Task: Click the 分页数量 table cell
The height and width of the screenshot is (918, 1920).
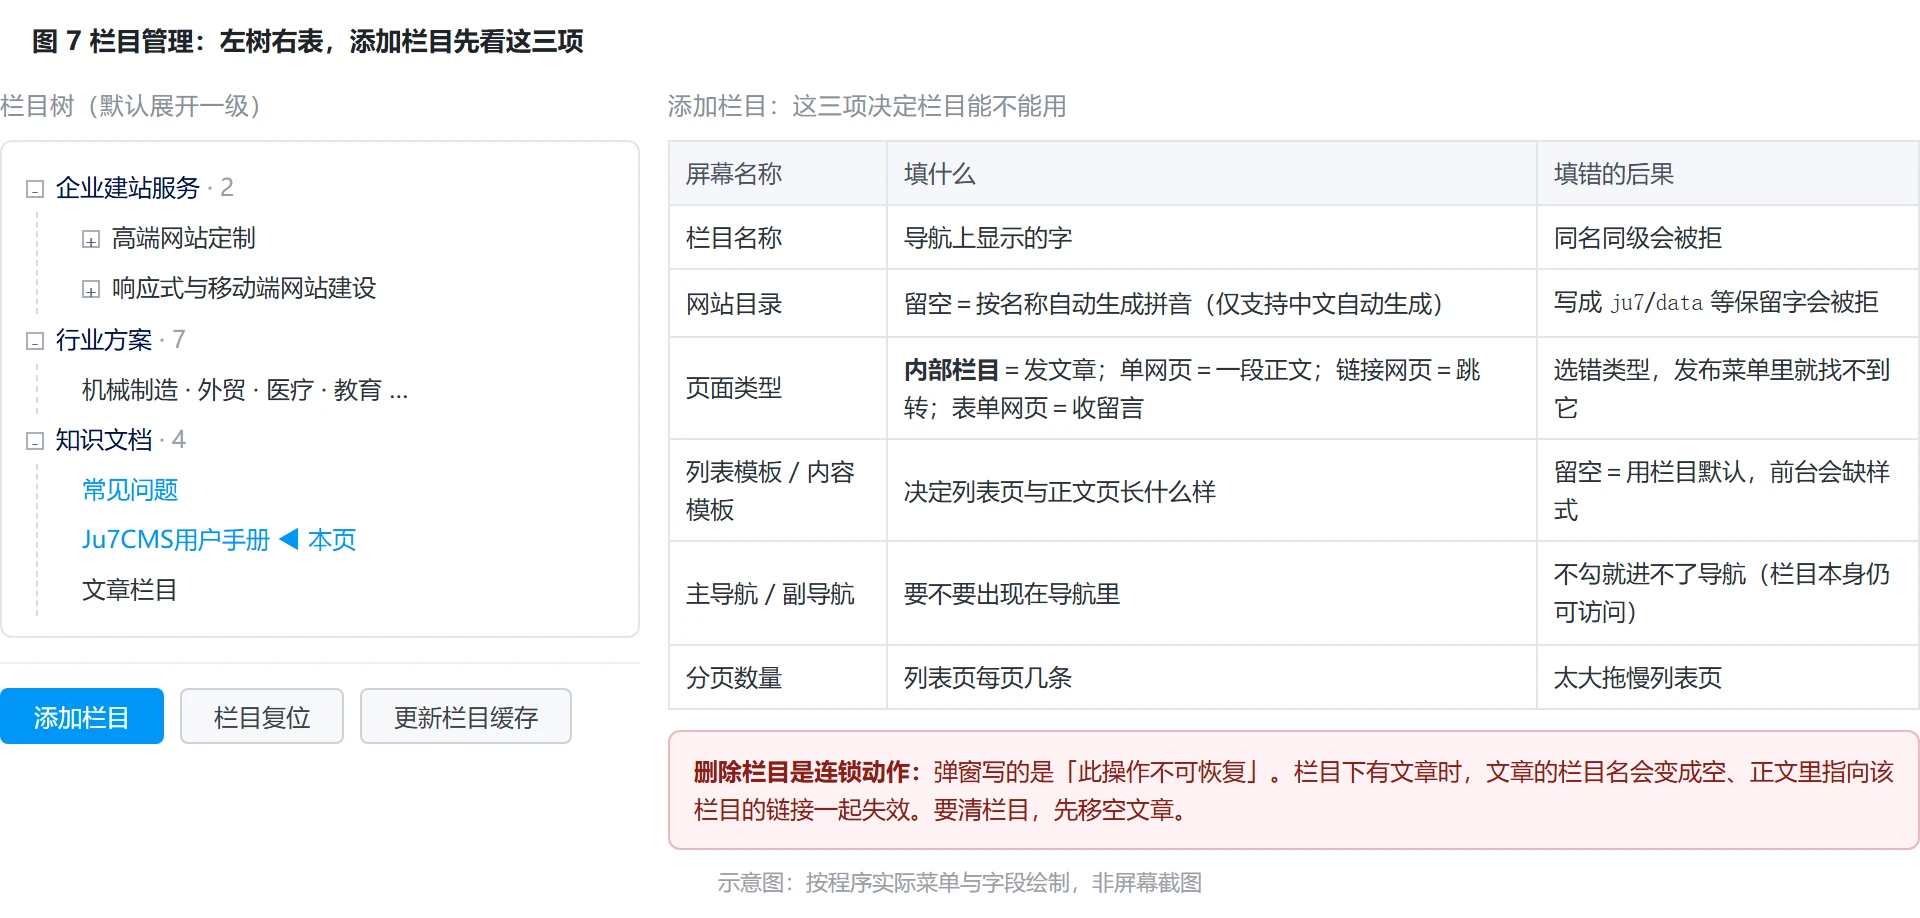Action: 778,678
